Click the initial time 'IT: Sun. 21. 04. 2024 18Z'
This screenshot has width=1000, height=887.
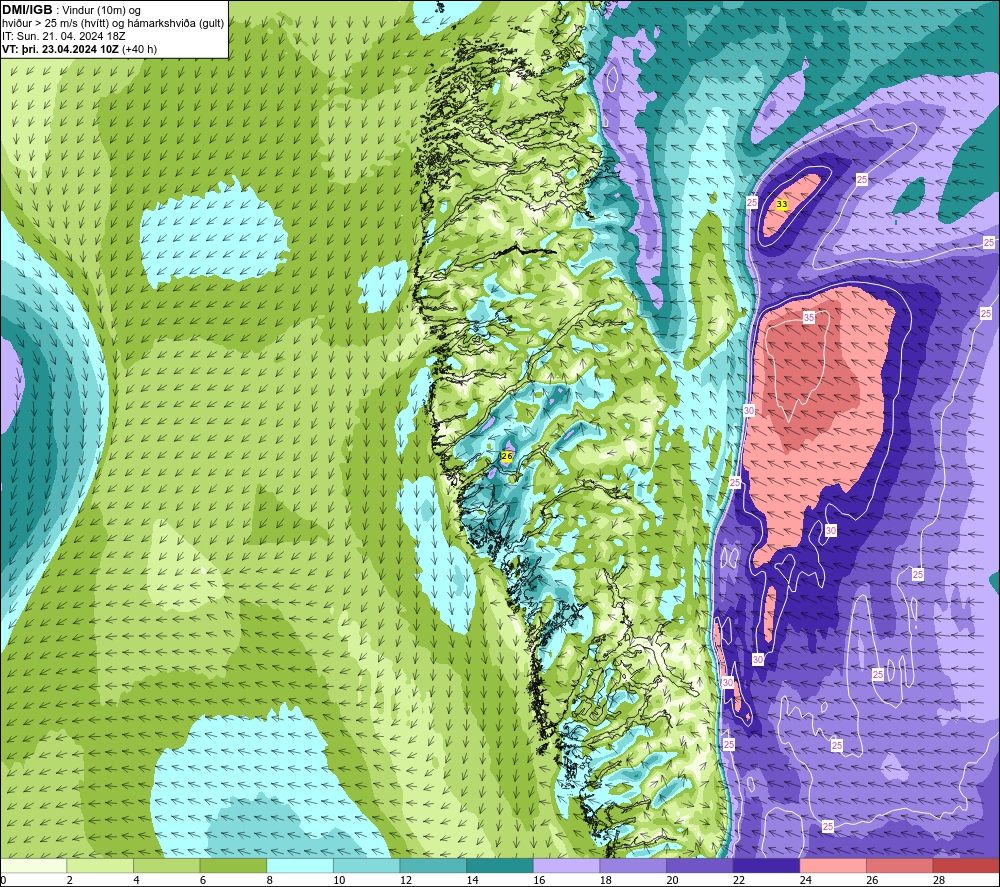(x=64, y=36)
